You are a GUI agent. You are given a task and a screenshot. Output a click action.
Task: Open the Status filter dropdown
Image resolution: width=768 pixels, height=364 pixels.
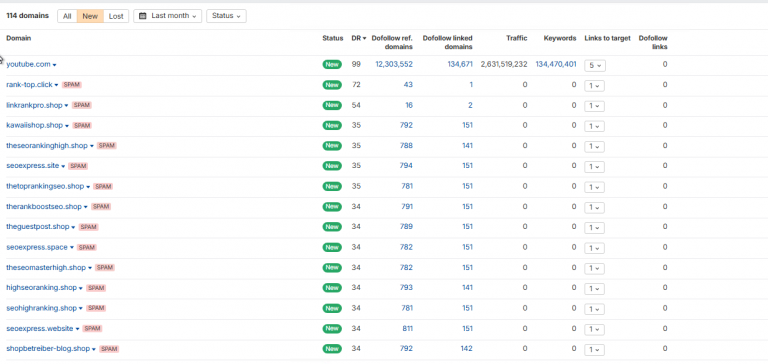click(226, 16)
